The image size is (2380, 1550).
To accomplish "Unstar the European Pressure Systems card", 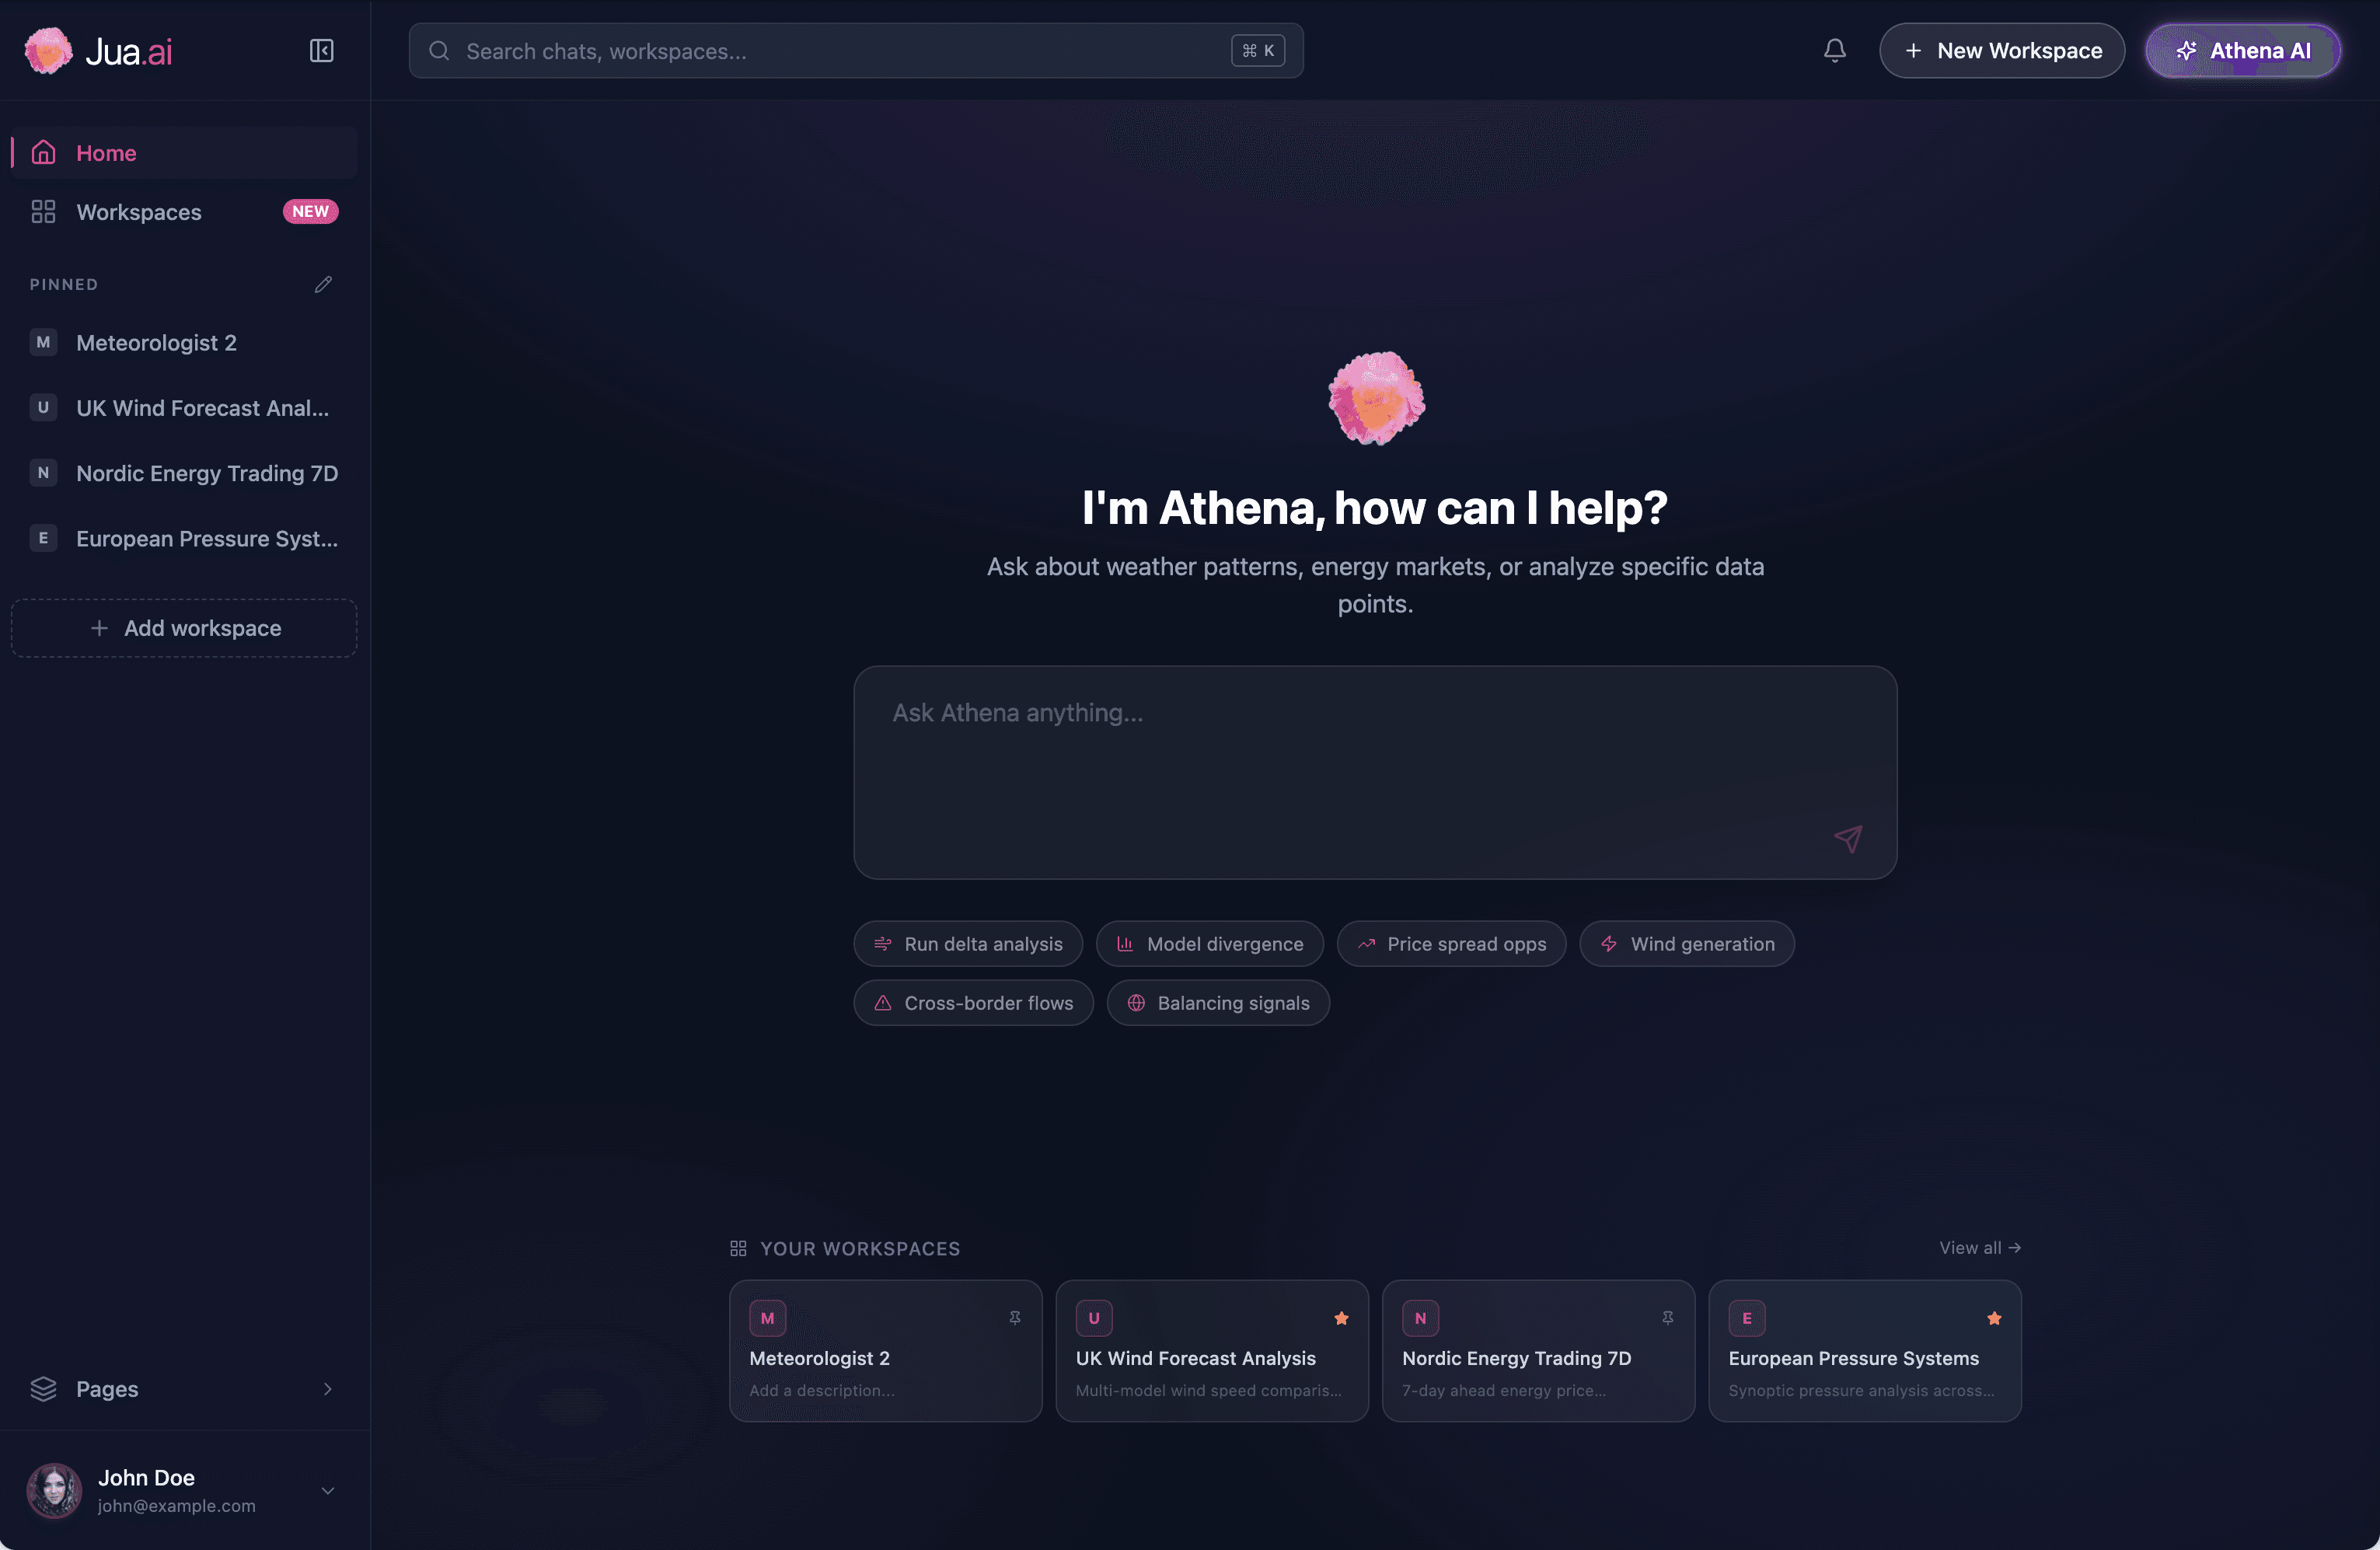I will 1994,1318.
